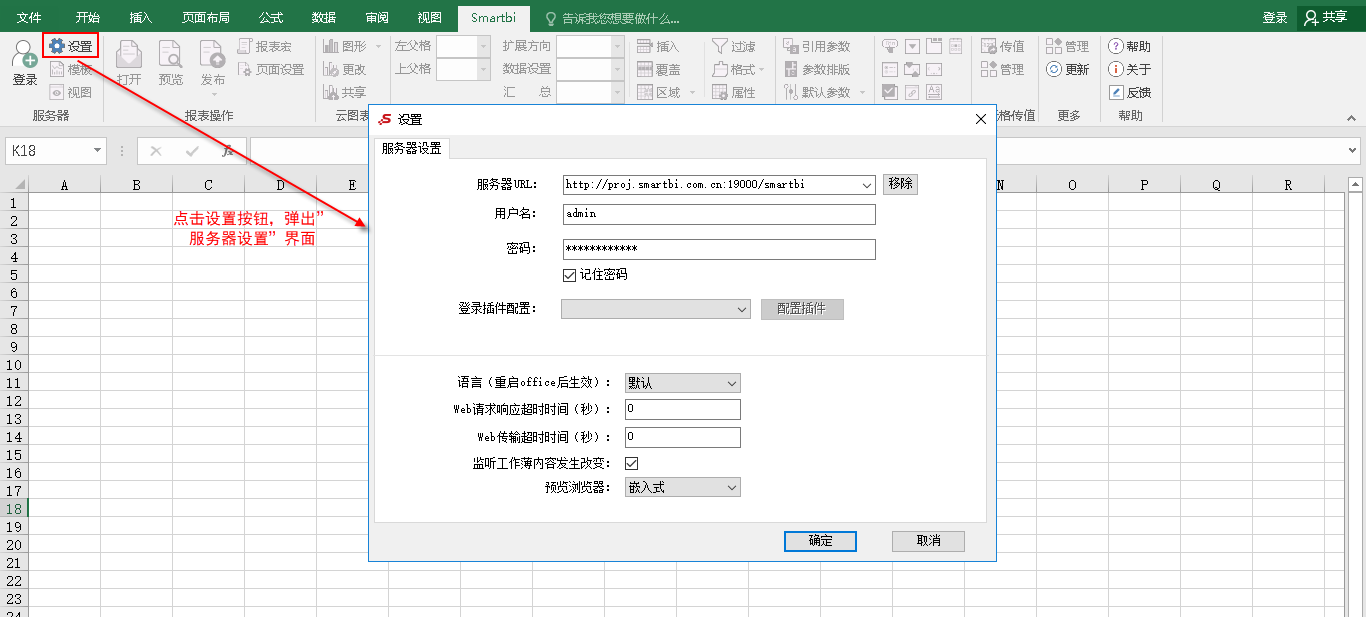Screen dimensions: 1366x617
Task: Expand the 服务器URL dropdown
Action: [866, 185]
